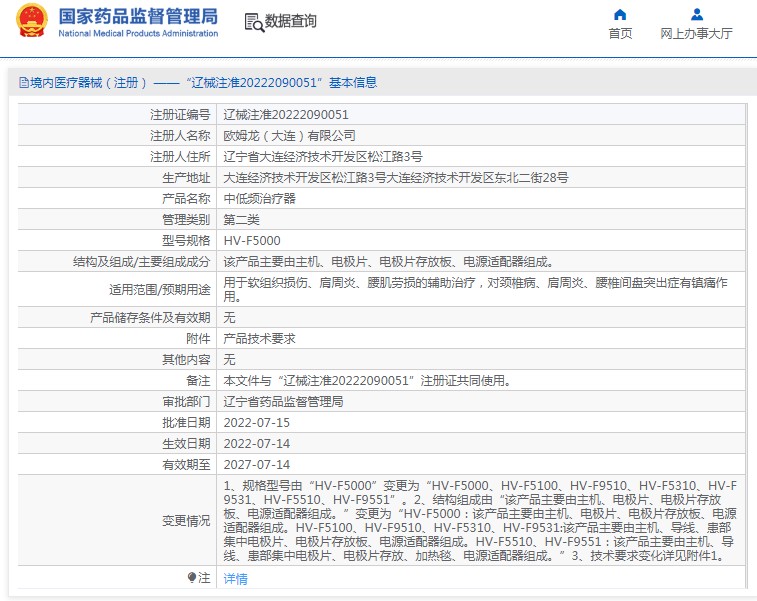Click product name 中低频治疗器
757x601 pixels.
[x=260, y=198]
